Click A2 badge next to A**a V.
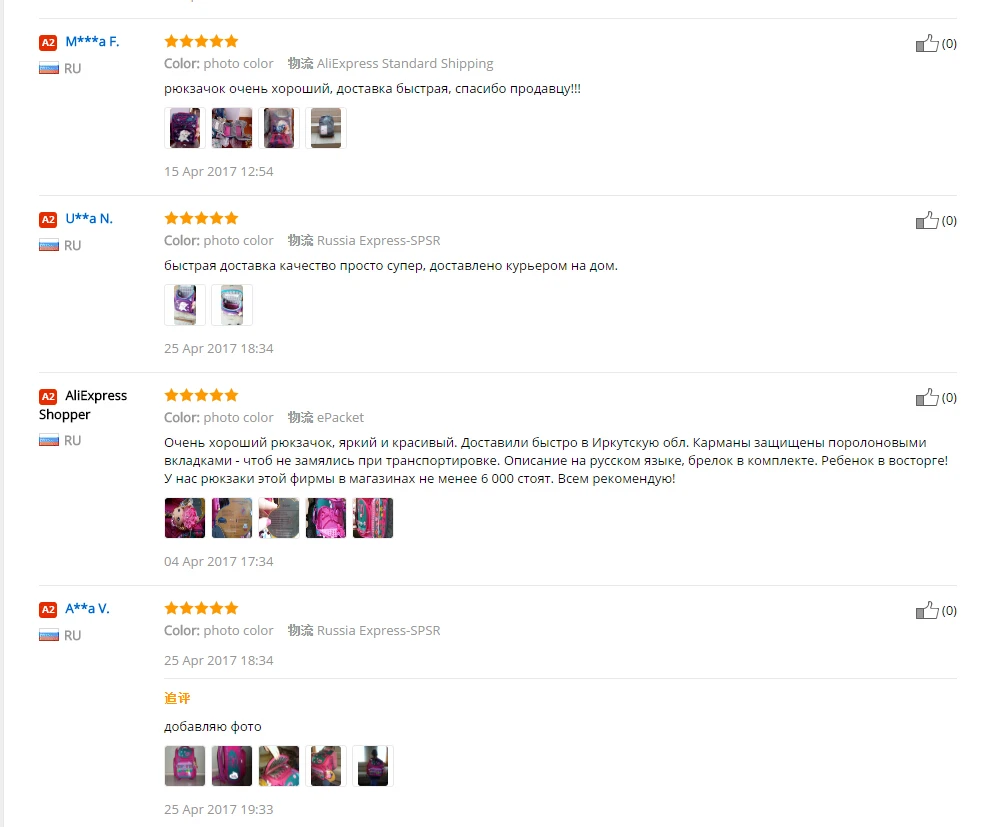The height and width of the screenshot is (827, 984). [48, 609]
